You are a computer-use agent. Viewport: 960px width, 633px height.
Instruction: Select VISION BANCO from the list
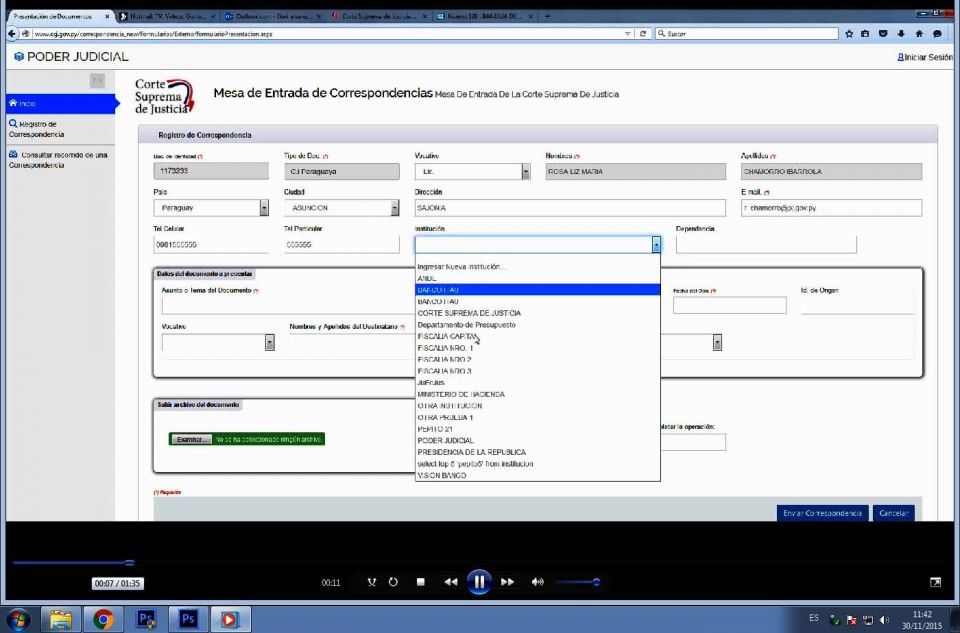coord(538,475)
